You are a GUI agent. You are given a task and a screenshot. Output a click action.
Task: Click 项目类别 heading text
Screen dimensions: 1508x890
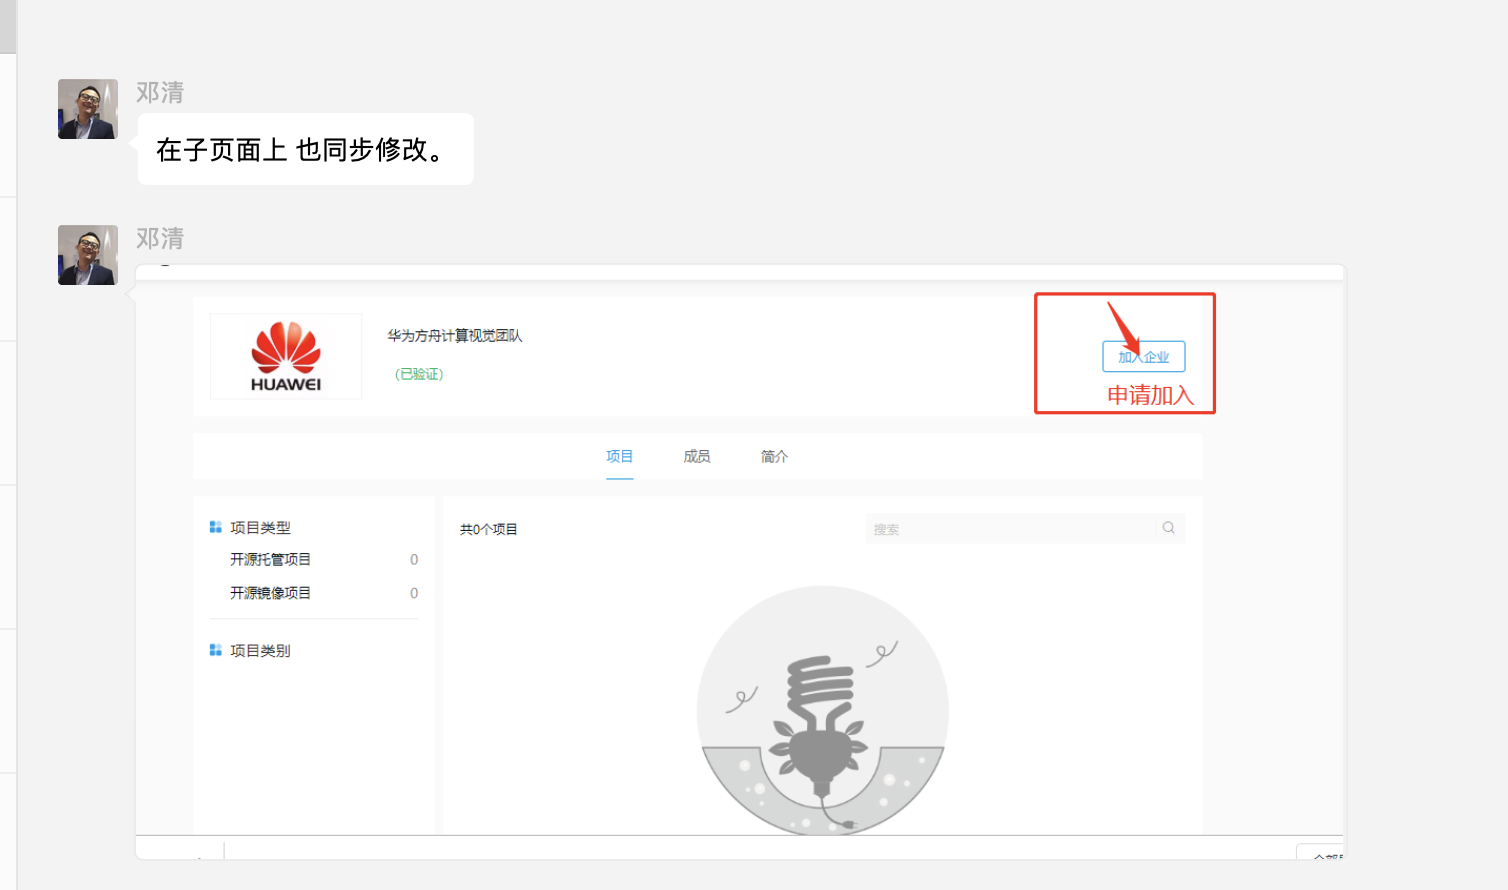tap(260, 650)
